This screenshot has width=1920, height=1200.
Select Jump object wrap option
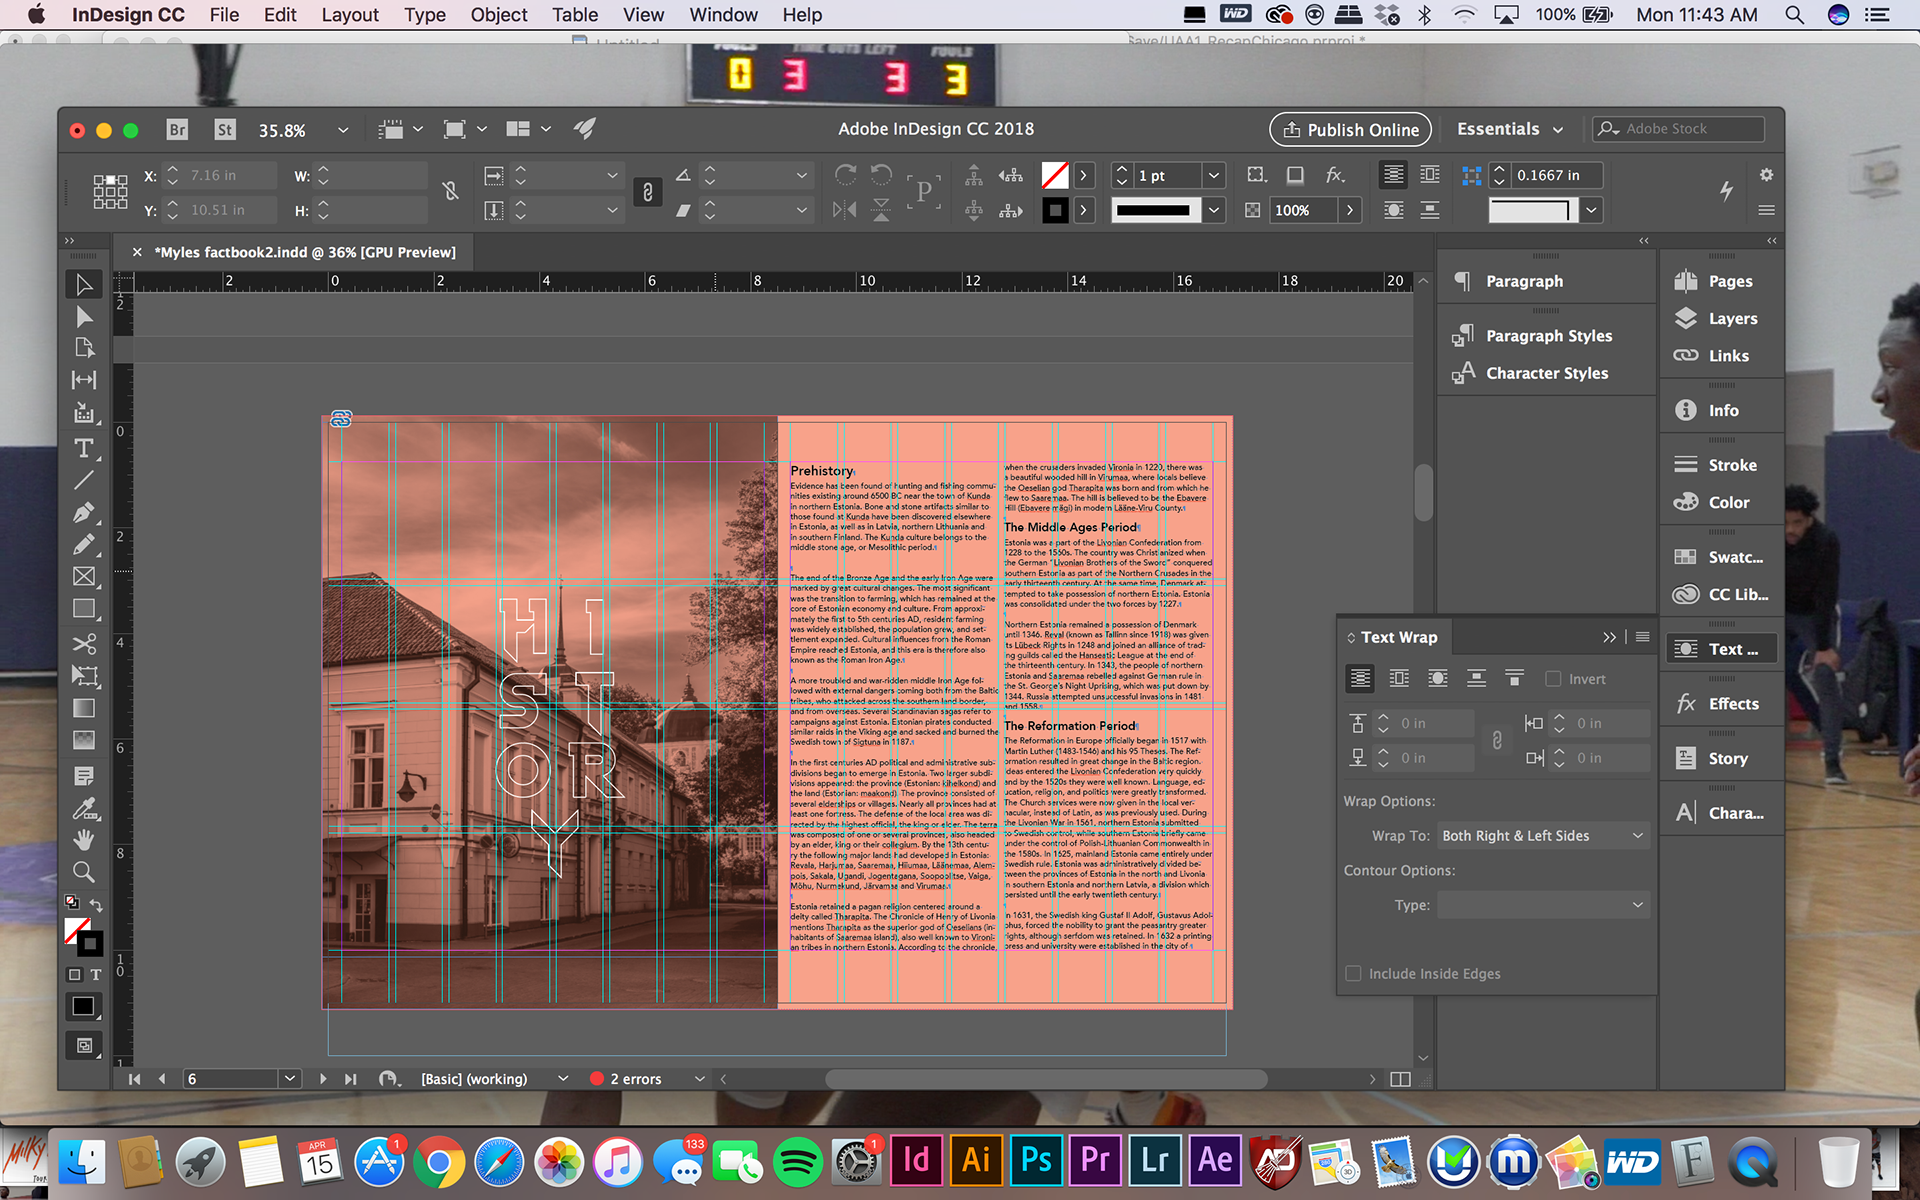pos(1476,679)
